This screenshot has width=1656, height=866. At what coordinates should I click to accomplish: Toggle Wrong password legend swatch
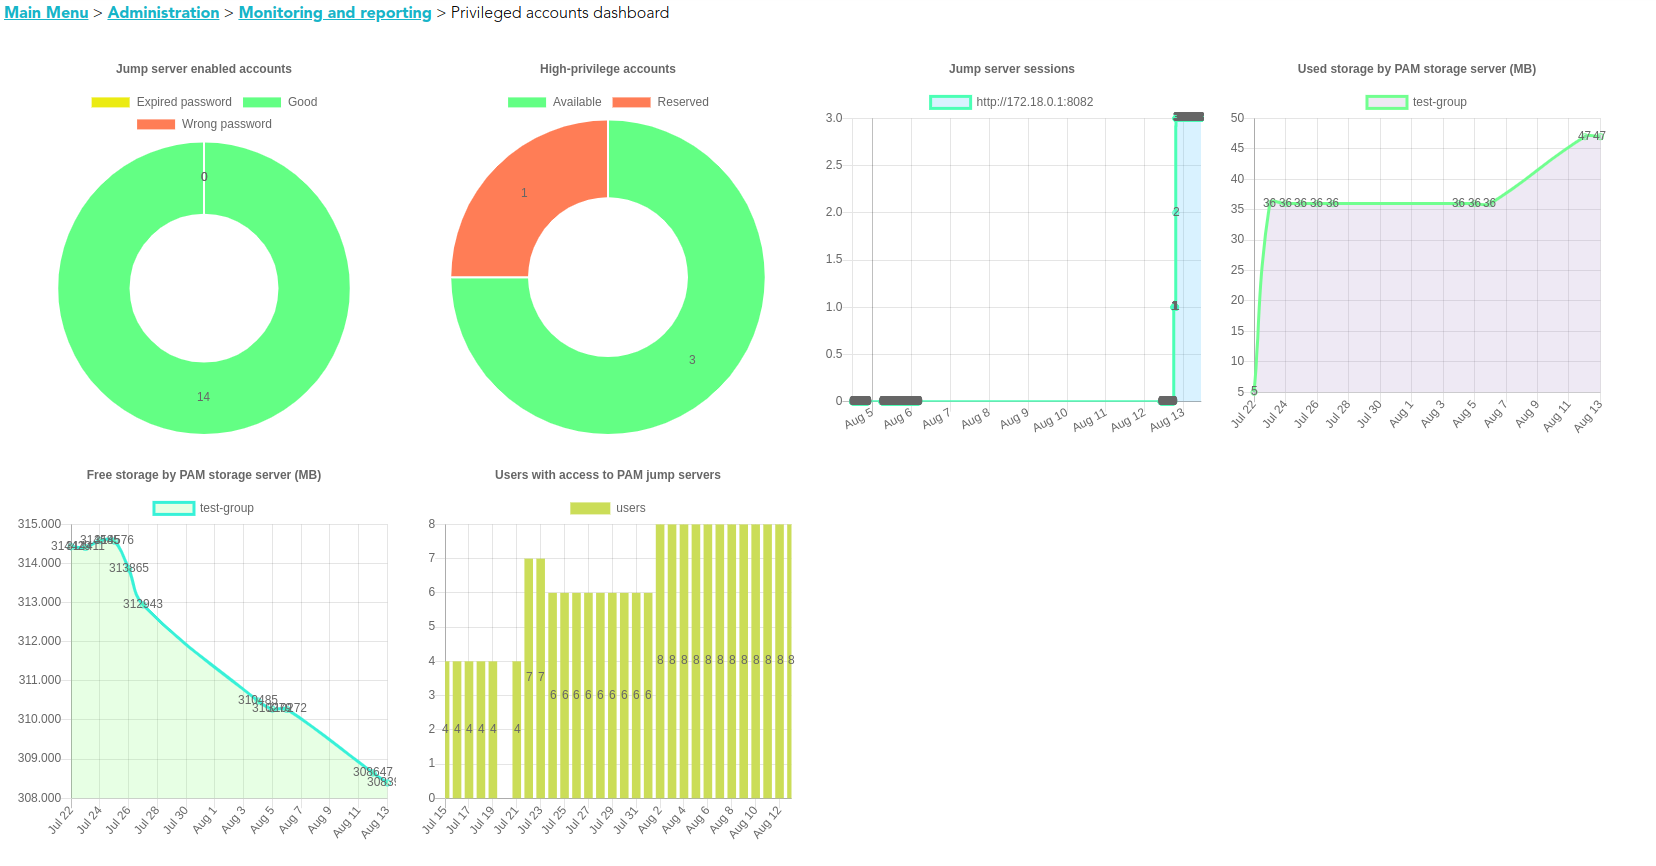click(x=156, y=124)
